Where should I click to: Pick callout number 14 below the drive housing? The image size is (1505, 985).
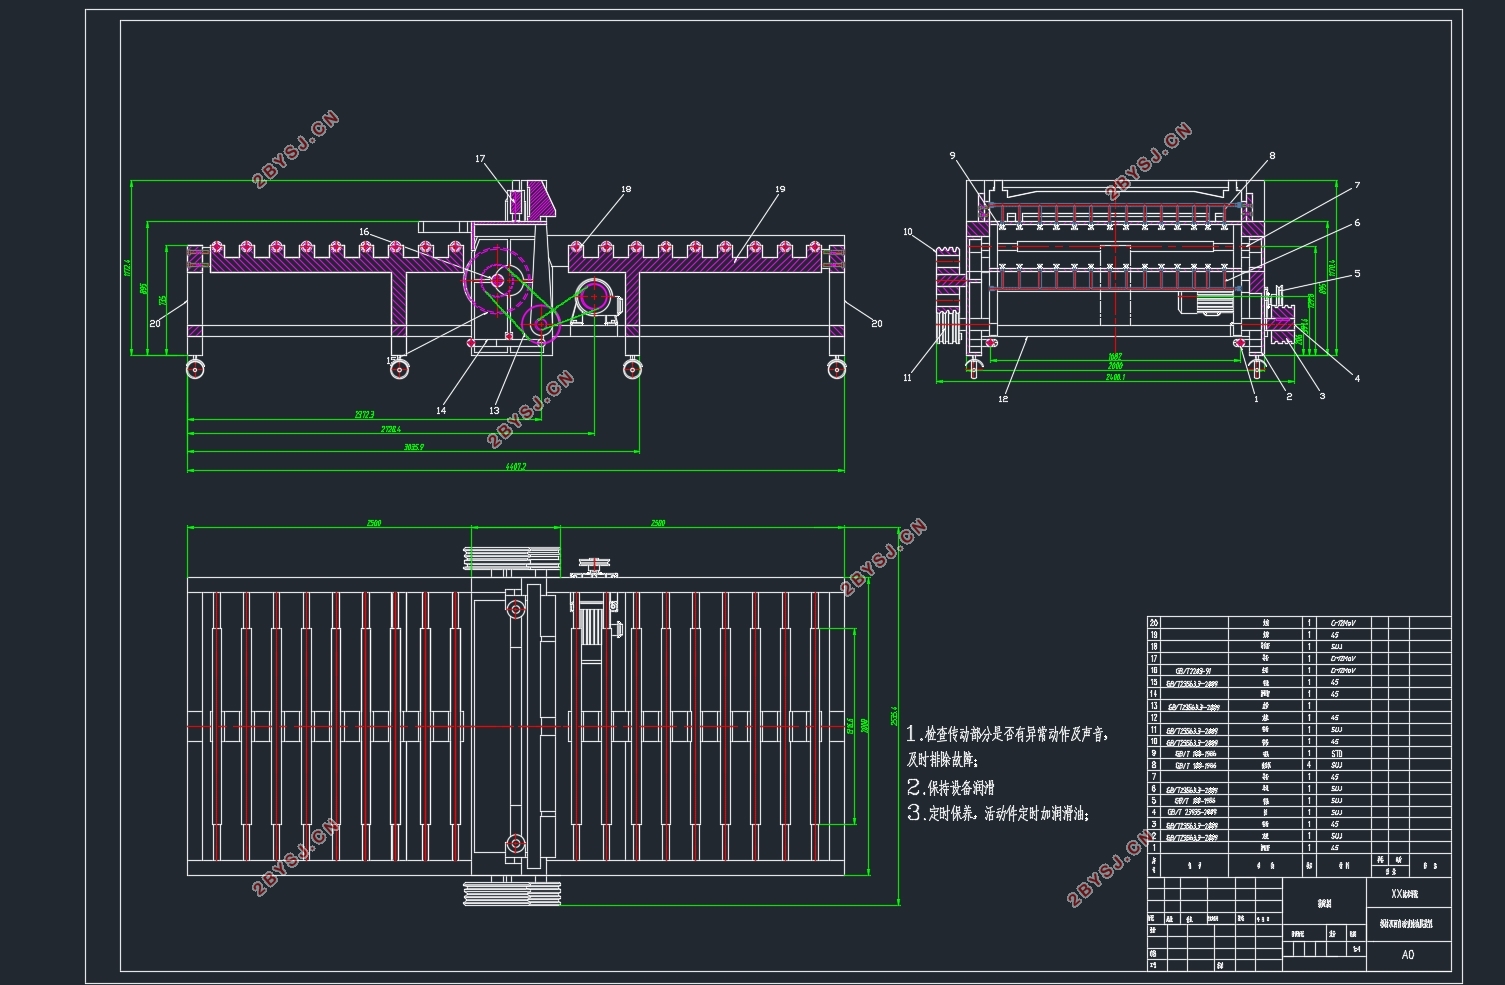(441, 410)
